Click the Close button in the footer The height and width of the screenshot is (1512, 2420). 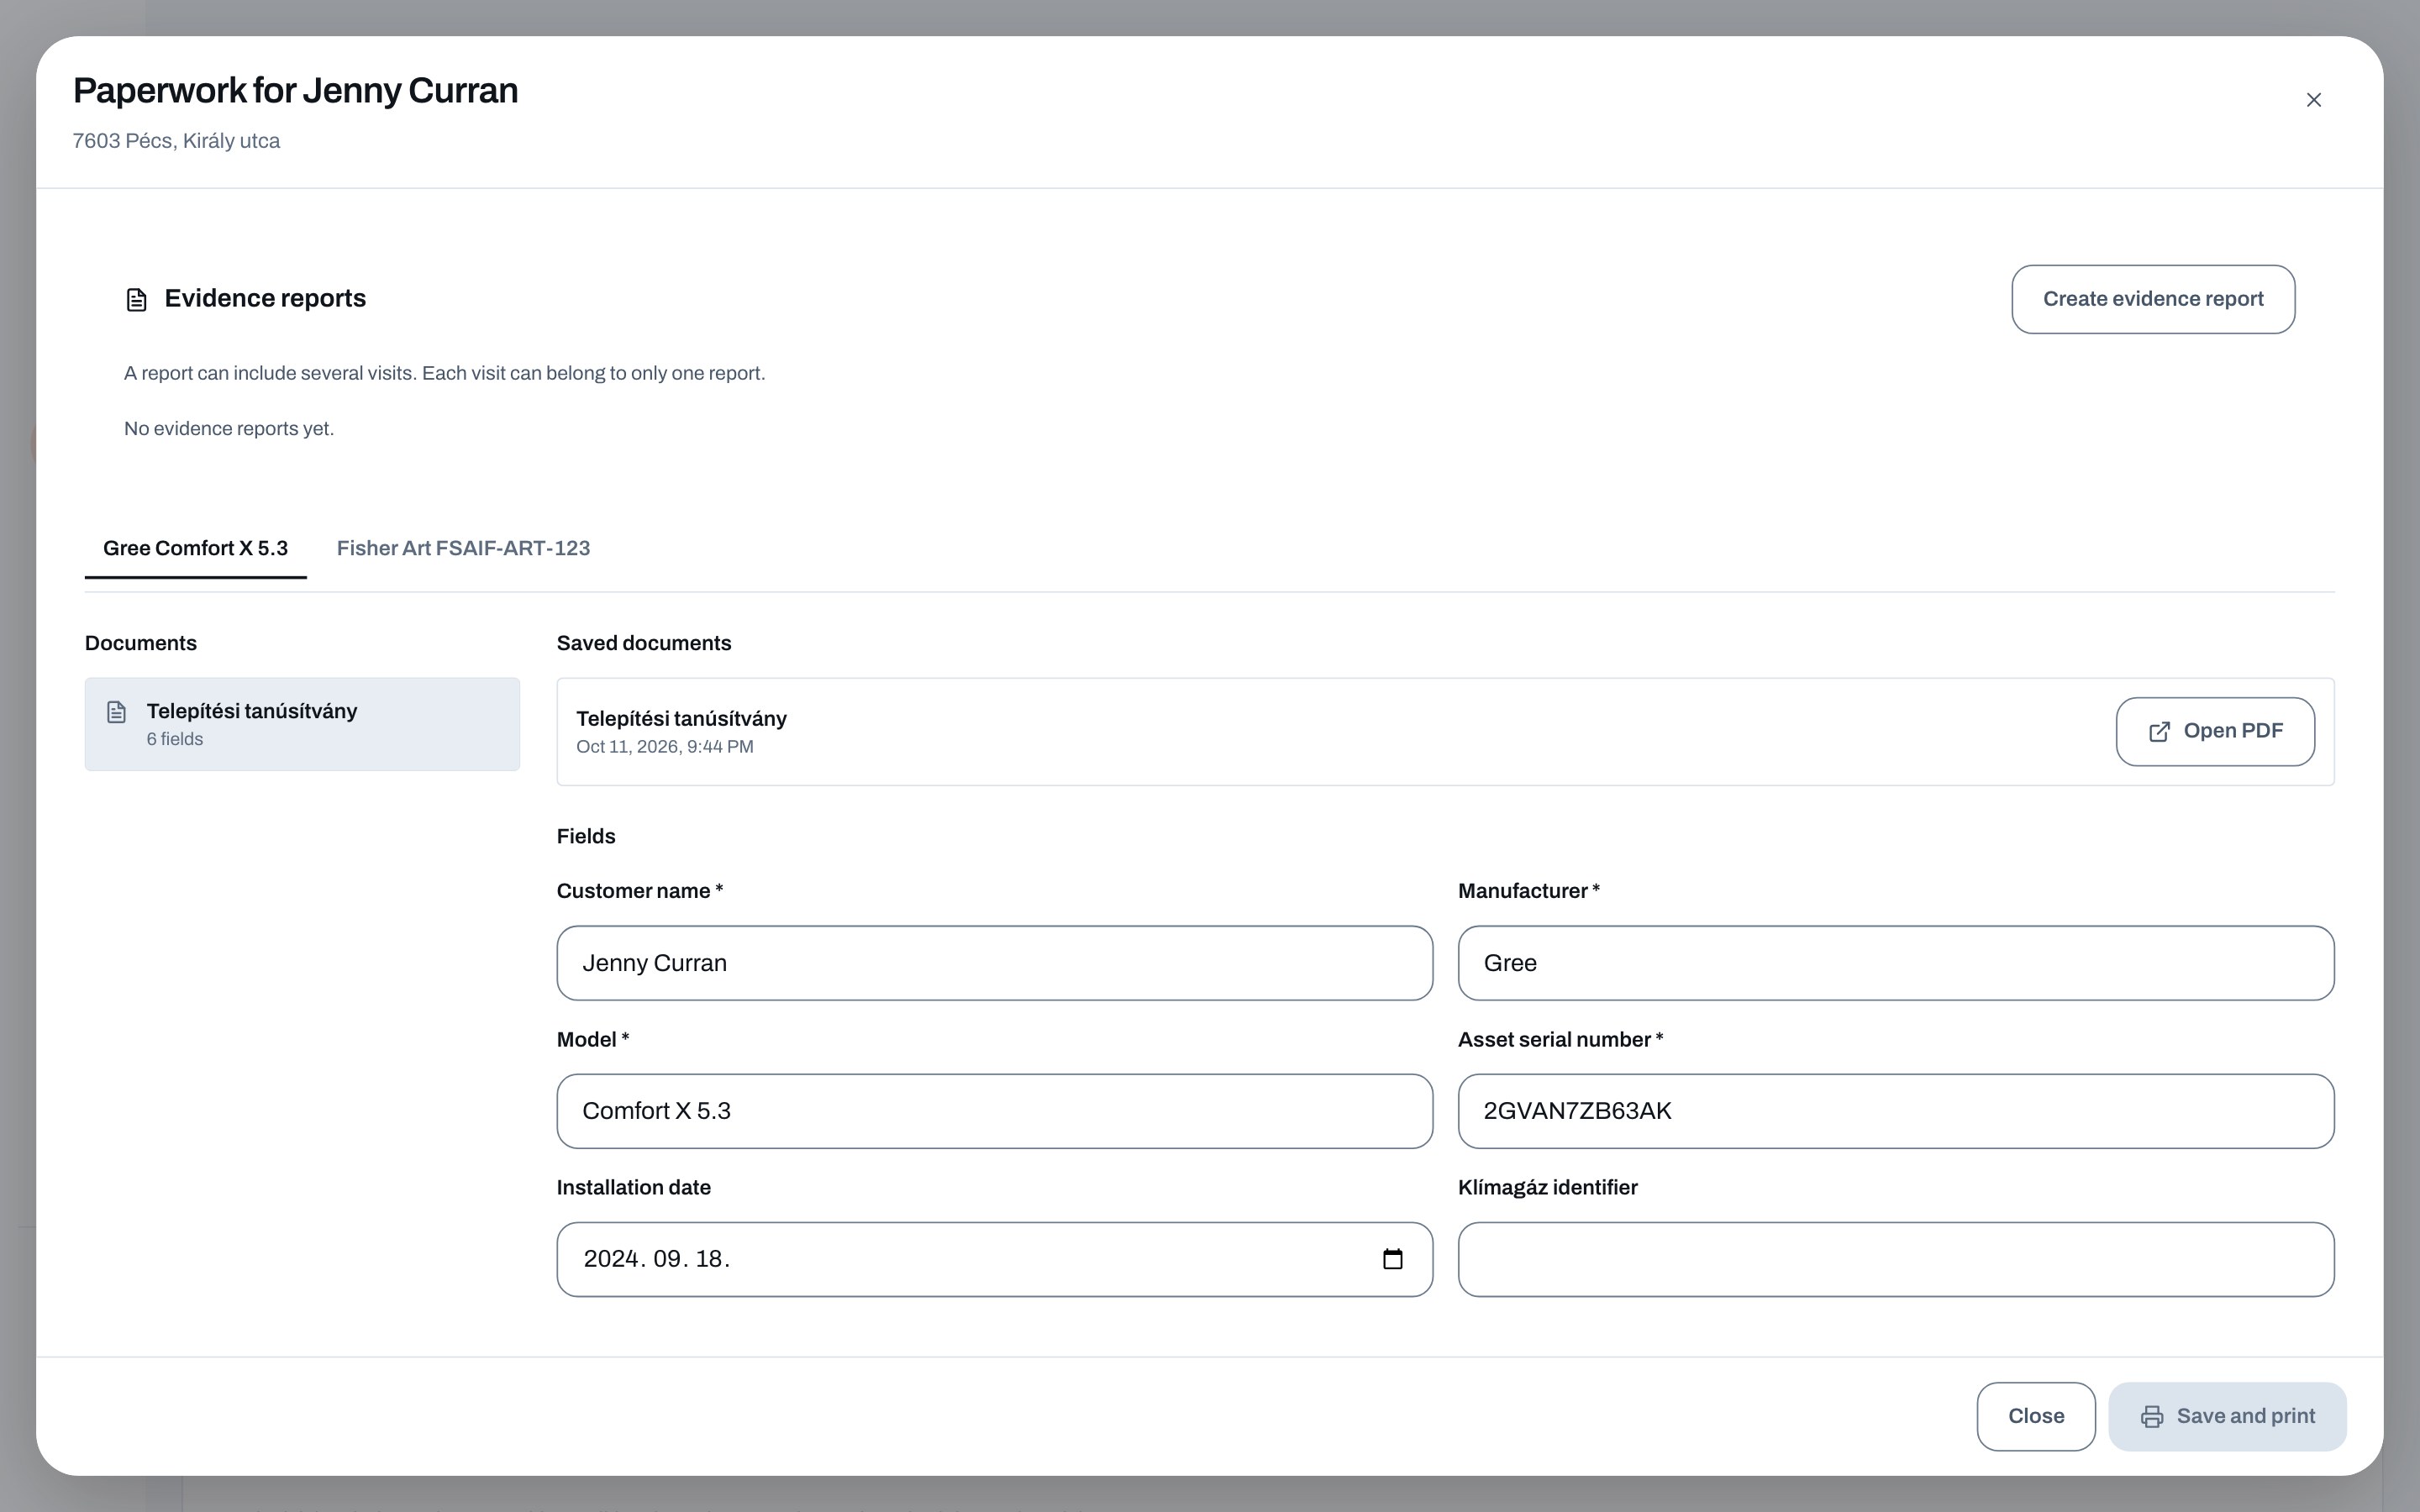[2036, 1416]
